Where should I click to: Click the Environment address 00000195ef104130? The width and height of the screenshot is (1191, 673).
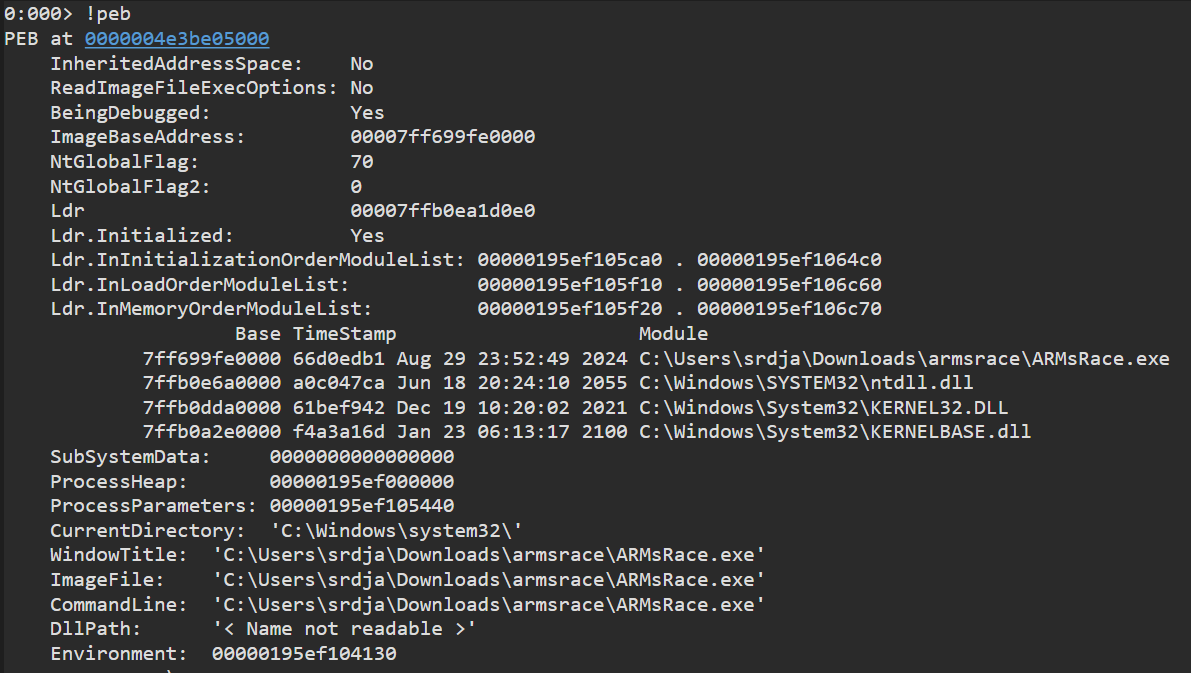pos(304,654)
